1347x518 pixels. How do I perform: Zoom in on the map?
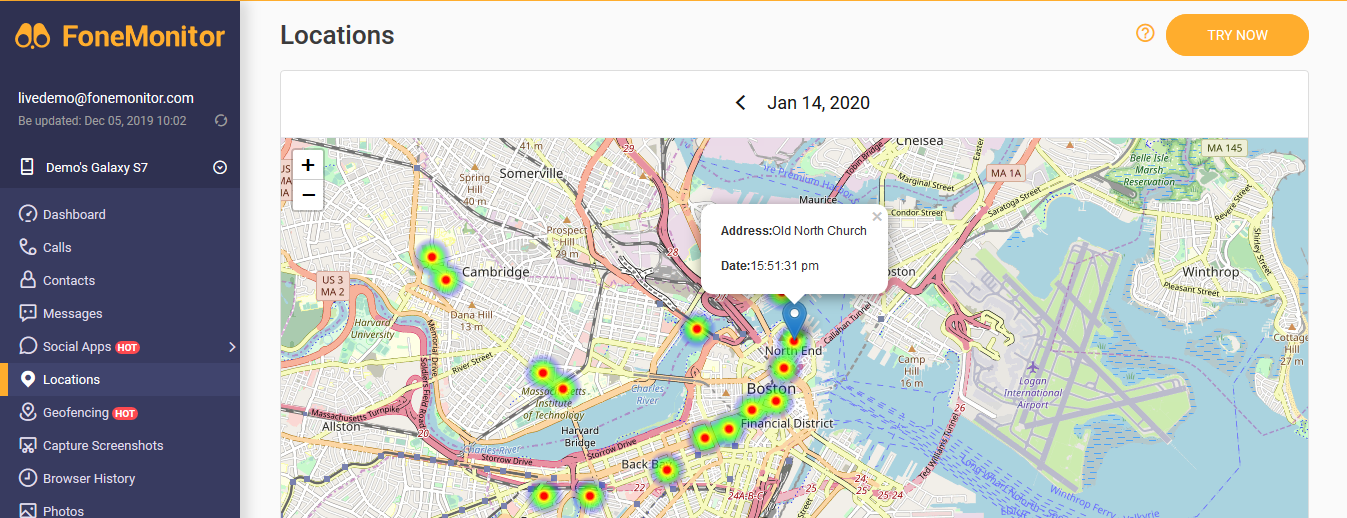[308, 165]
